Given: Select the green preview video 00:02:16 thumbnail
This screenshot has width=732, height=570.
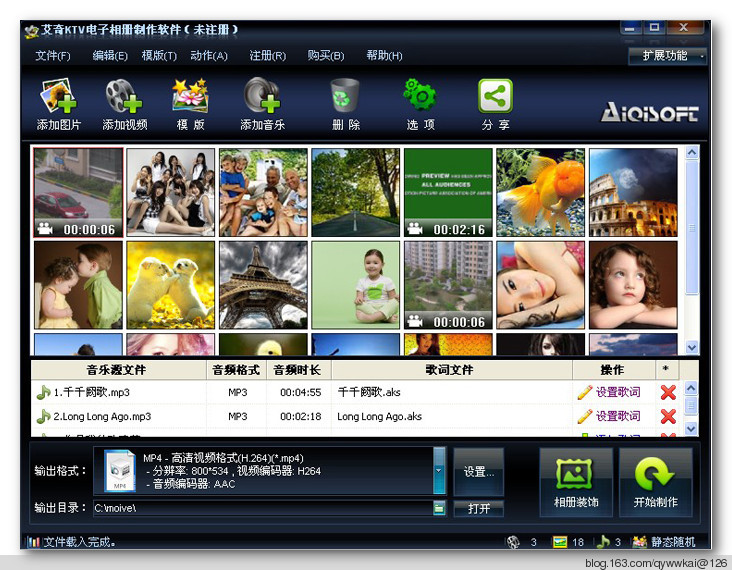Looking at the screenshot, I should (448, 192).
